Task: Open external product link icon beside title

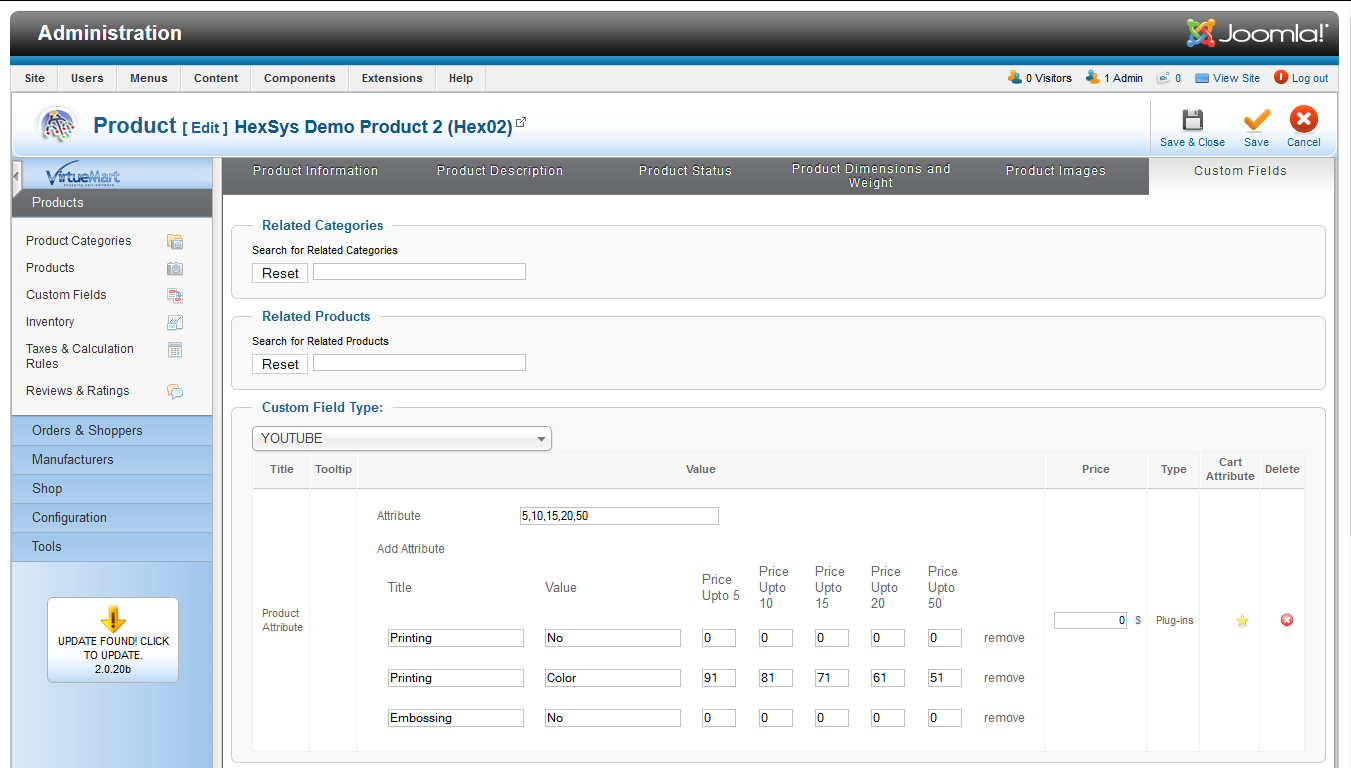Action: 521,123
